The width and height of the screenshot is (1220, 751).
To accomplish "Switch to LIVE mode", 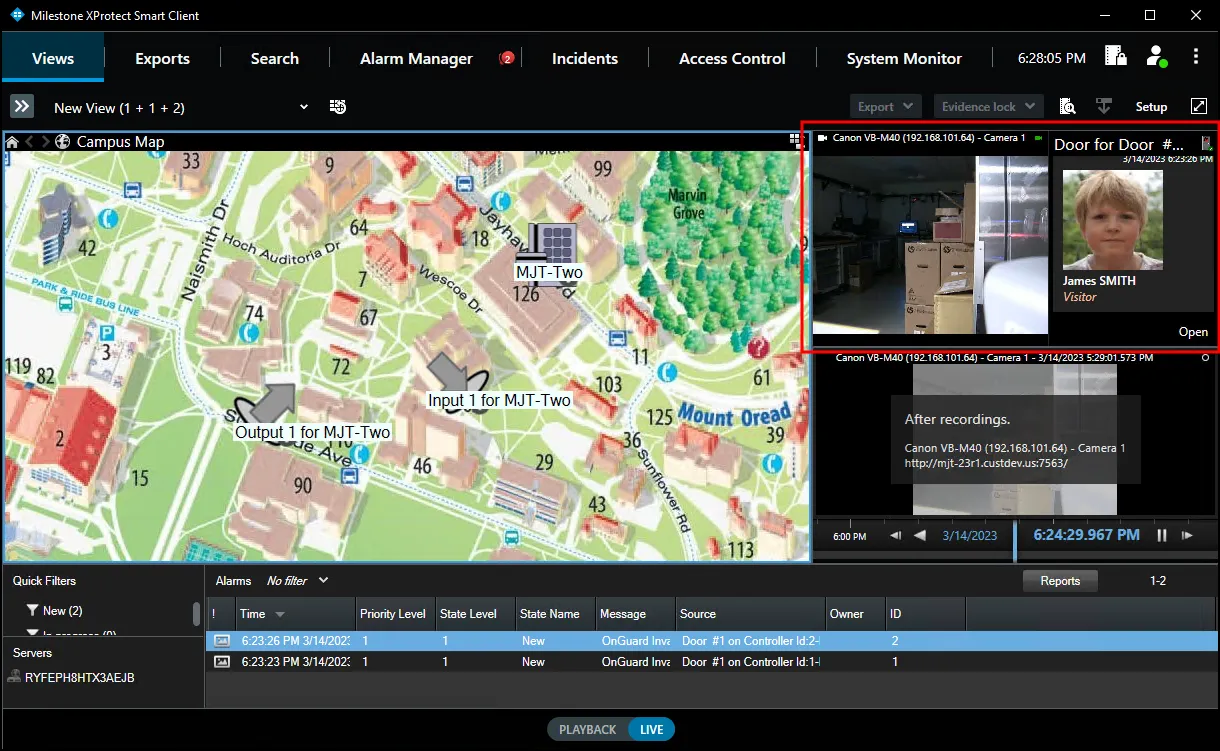I will (x=652, y=729).
